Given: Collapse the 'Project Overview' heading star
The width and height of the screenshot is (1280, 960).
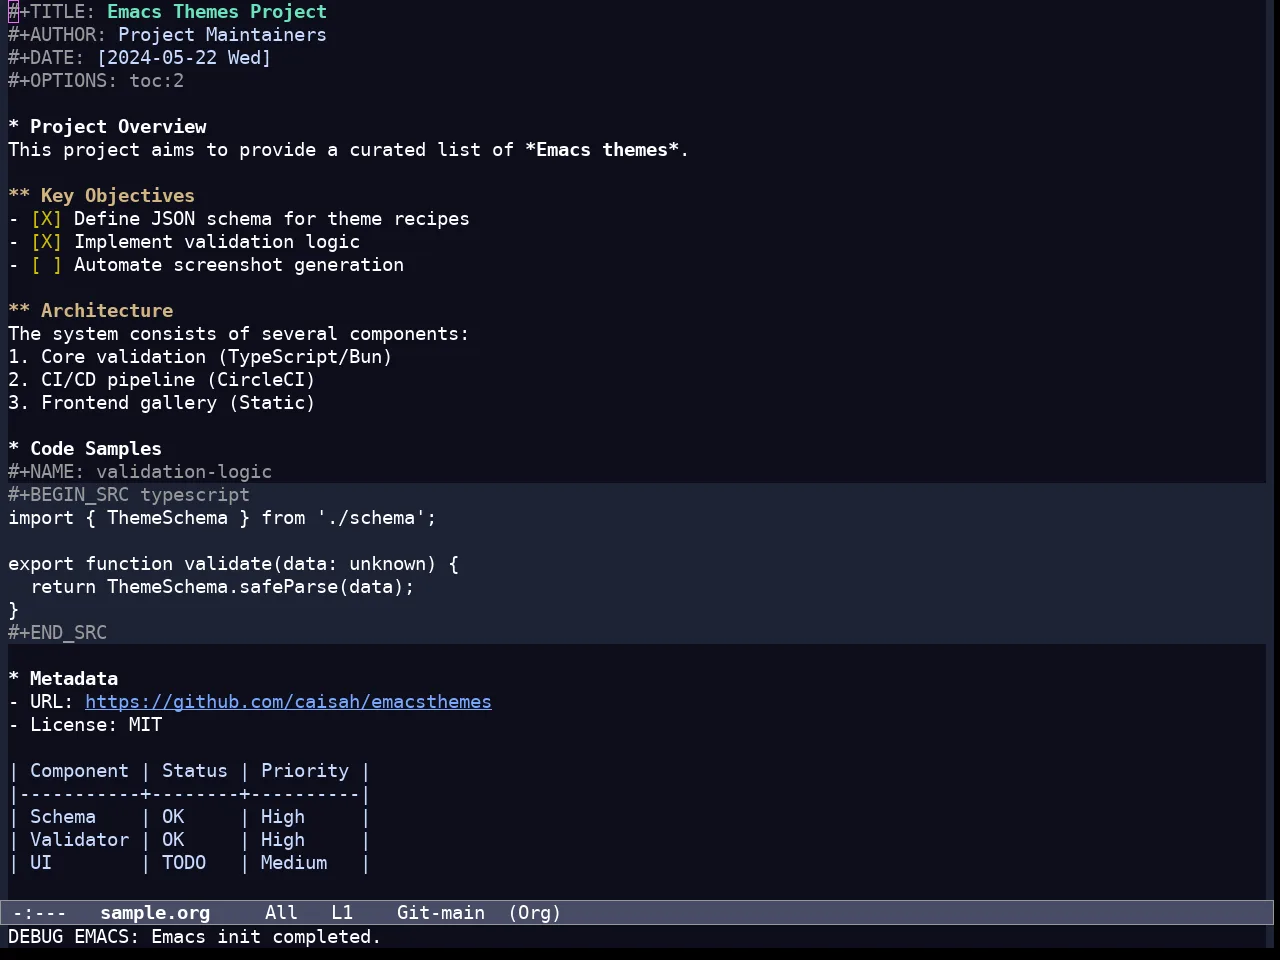Looking at the screenshot, I should 13,127.
